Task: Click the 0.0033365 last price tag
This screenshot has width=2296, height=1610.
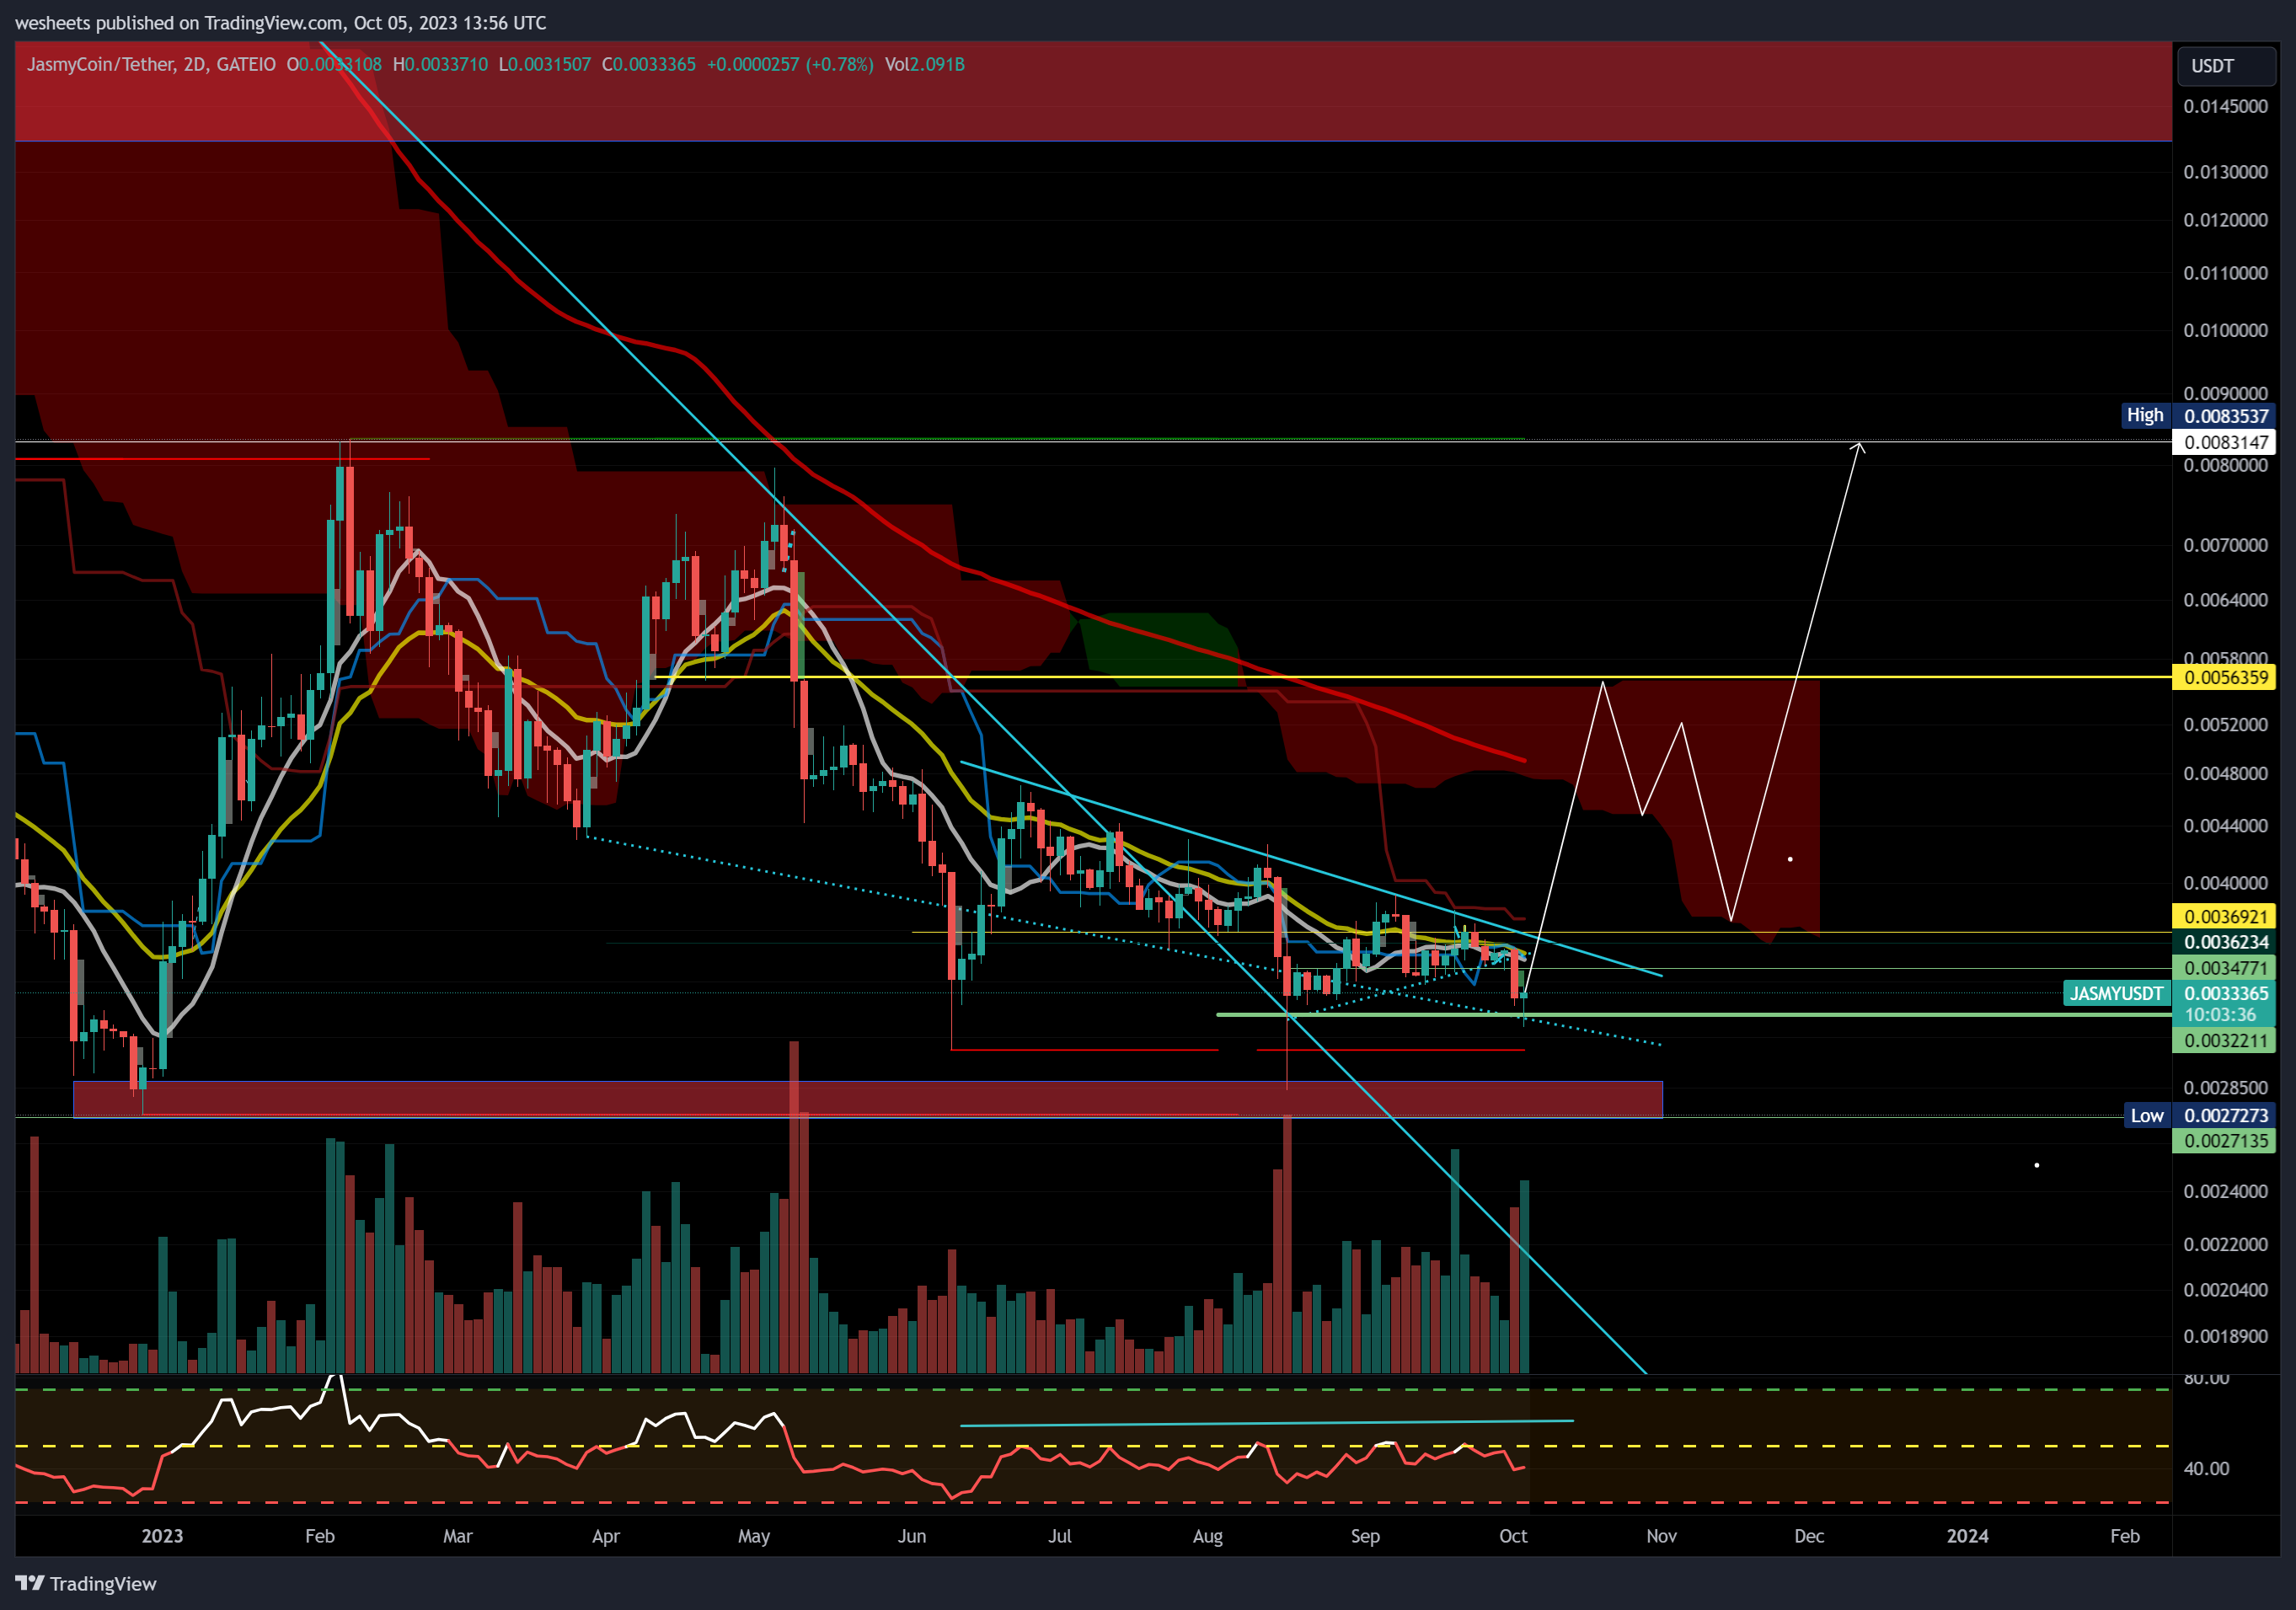Action: tap(2225, 993)
